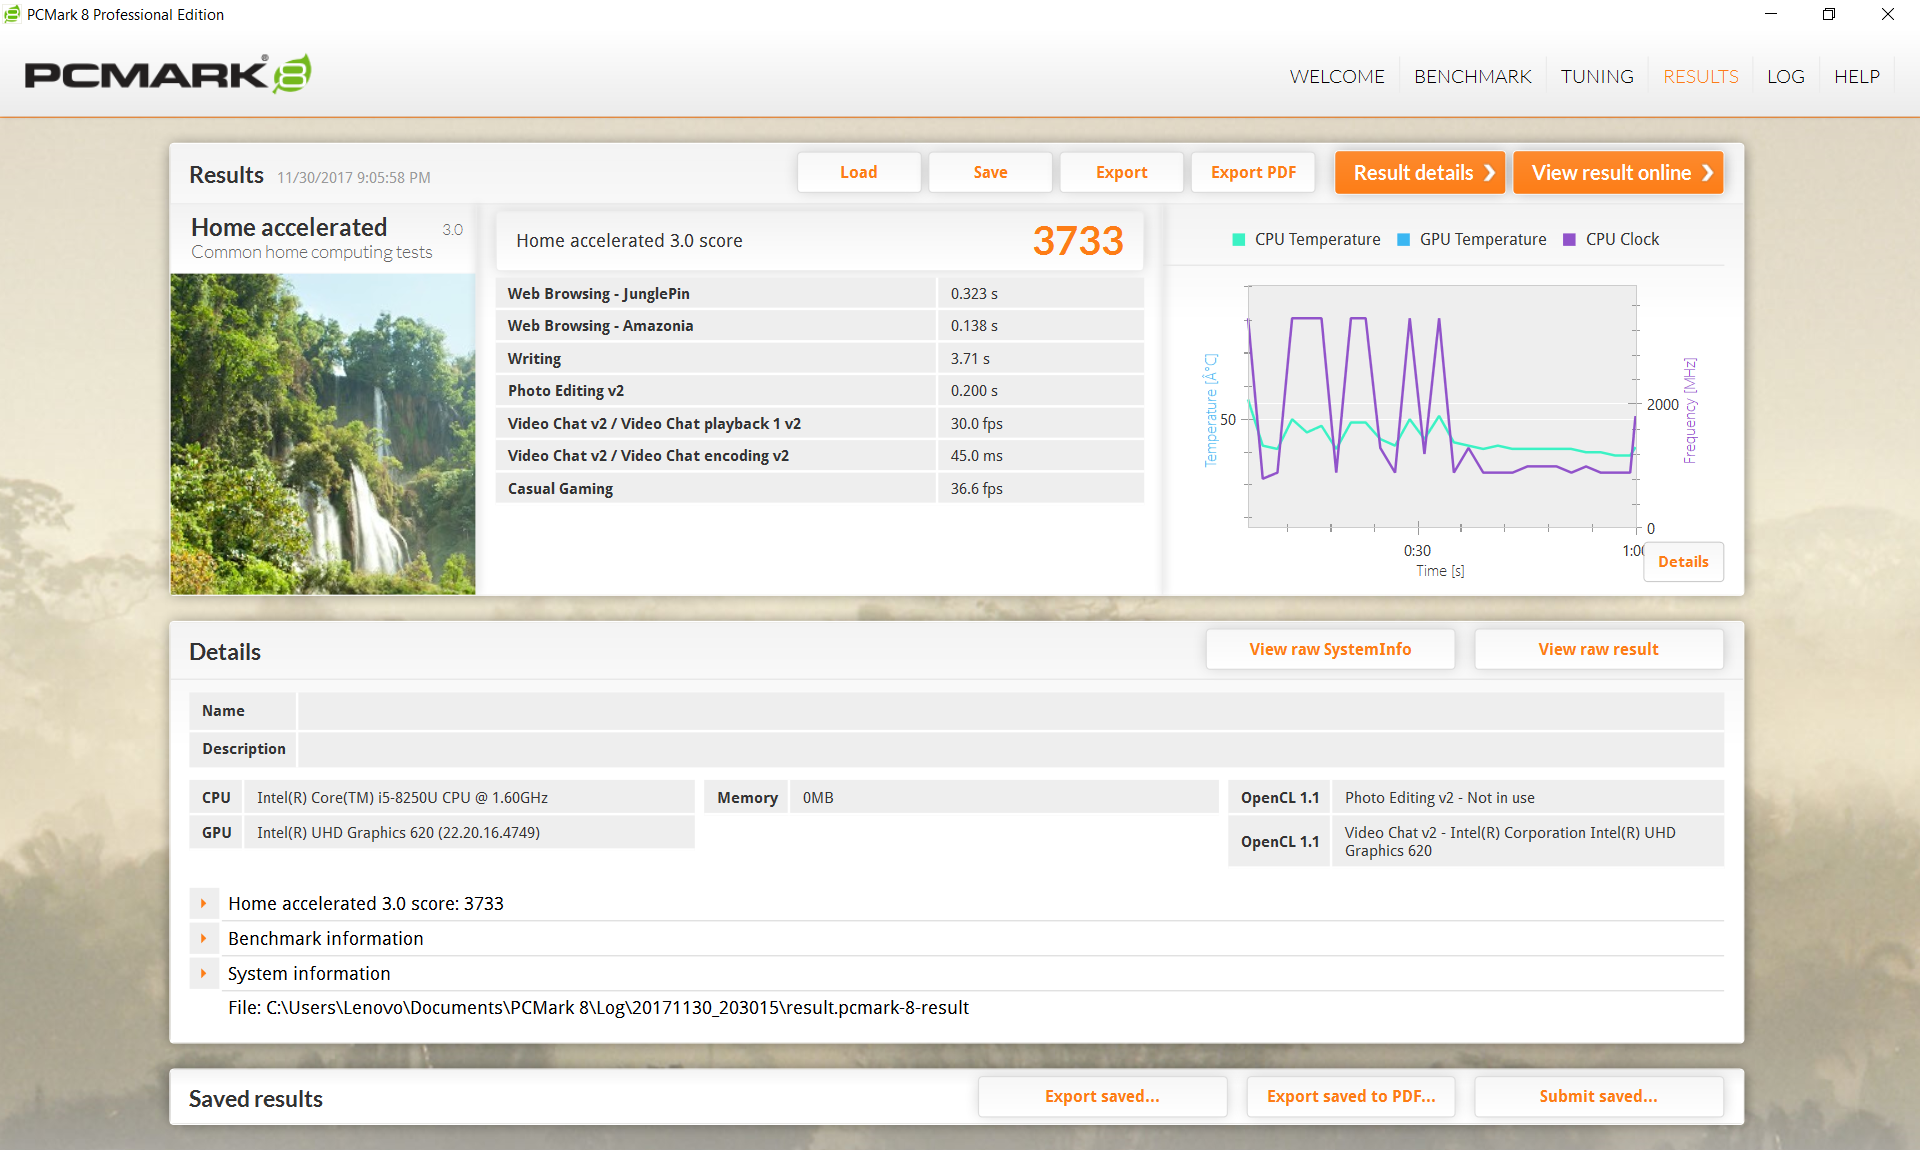Toggle GPU Temperature legend swatch
1920x1150 pixels.
[x=1403, y=240]
